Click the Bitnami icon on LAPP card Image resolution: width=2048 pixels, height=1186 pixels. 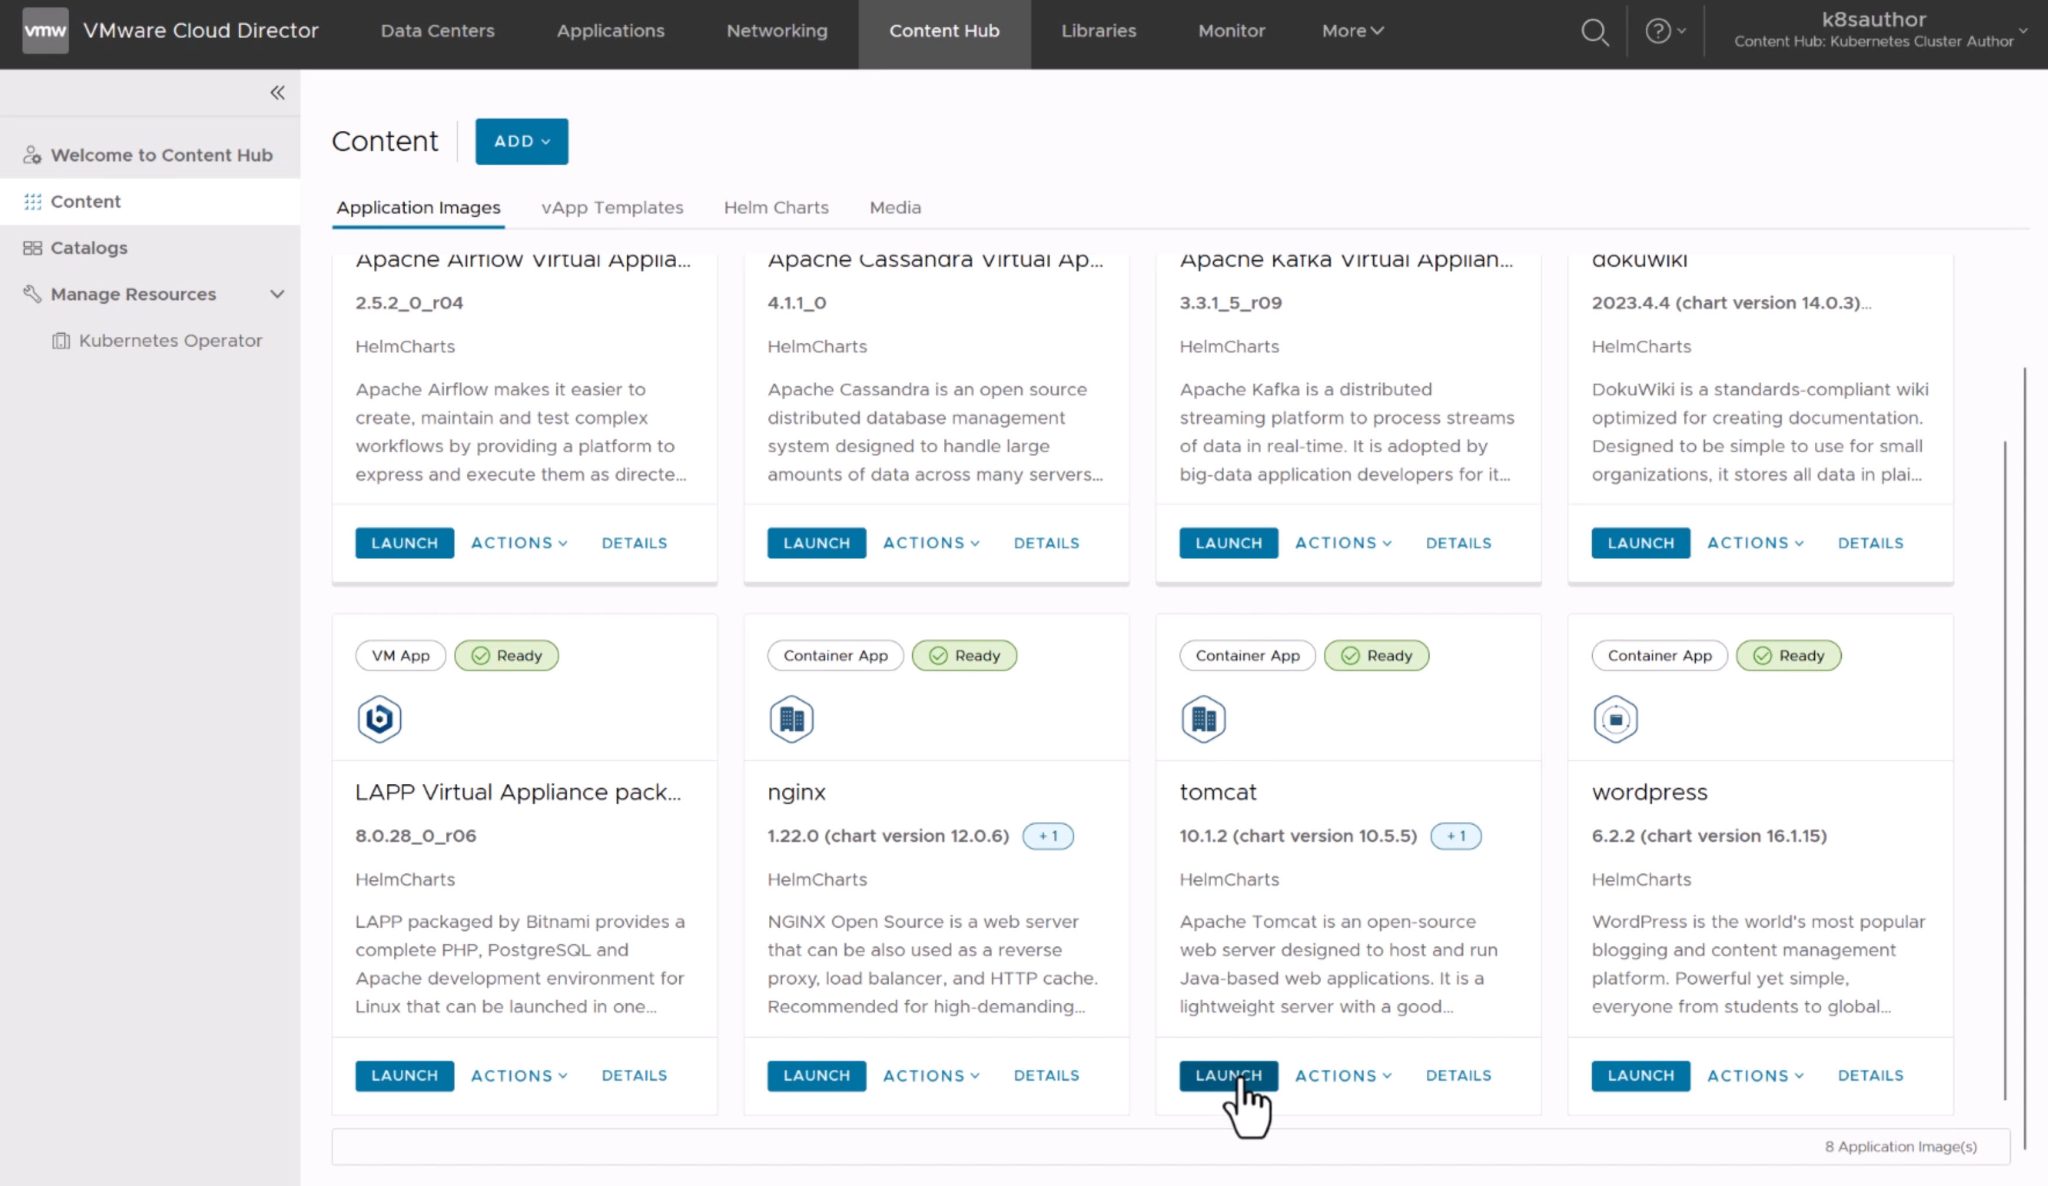(379, 718)
